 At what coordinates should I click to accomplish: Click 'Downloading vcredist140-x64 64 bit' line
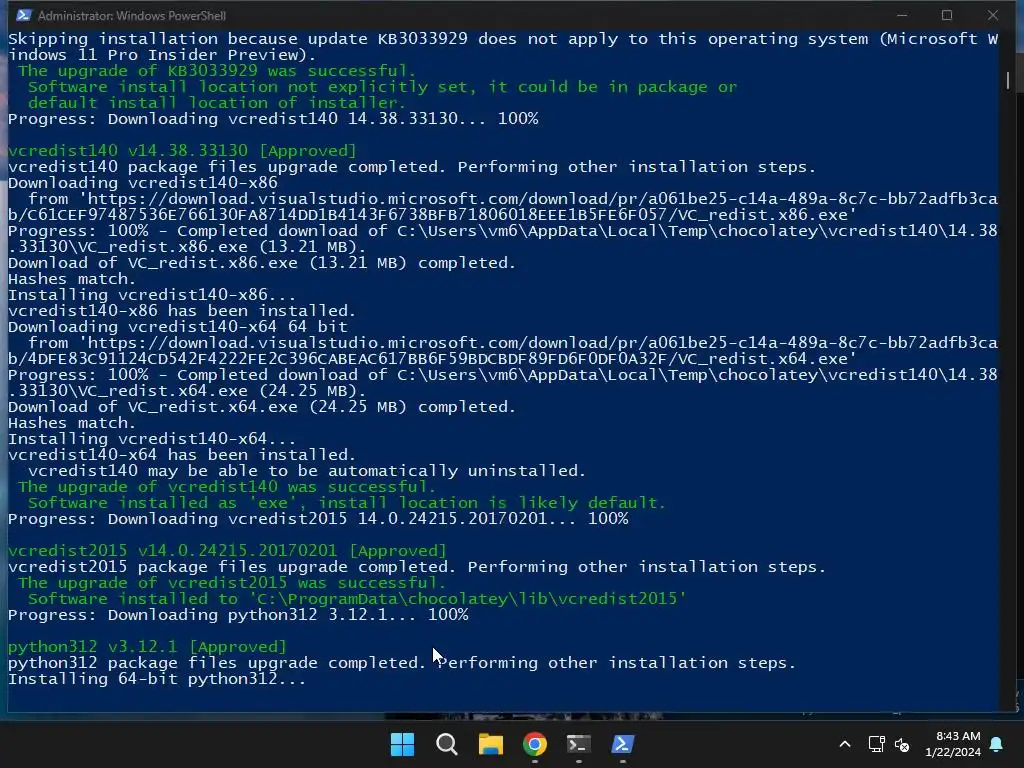pos(178,327)
